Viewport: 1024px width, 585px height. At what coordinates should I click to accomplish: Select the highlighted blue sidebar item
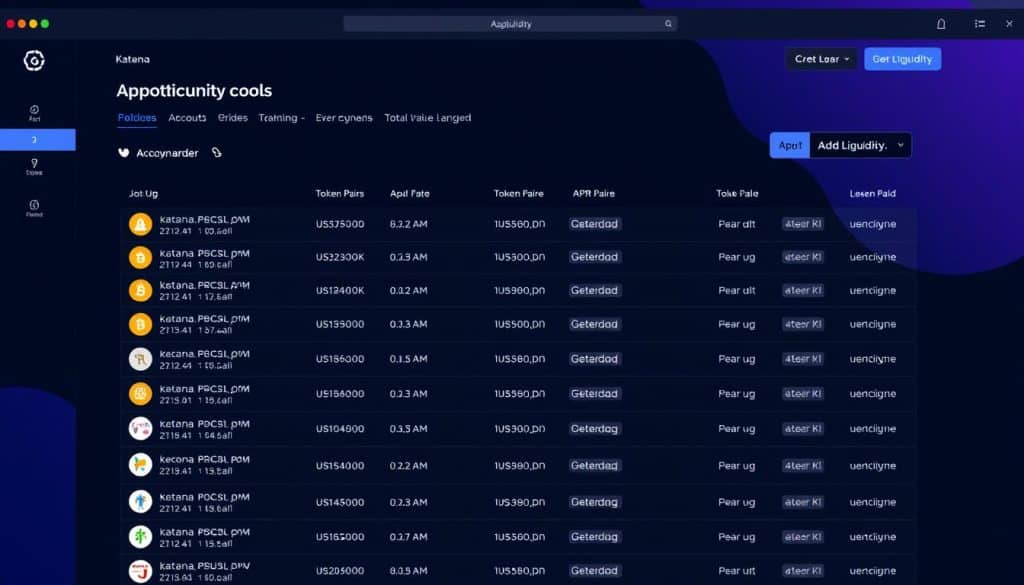pos(38,140)
